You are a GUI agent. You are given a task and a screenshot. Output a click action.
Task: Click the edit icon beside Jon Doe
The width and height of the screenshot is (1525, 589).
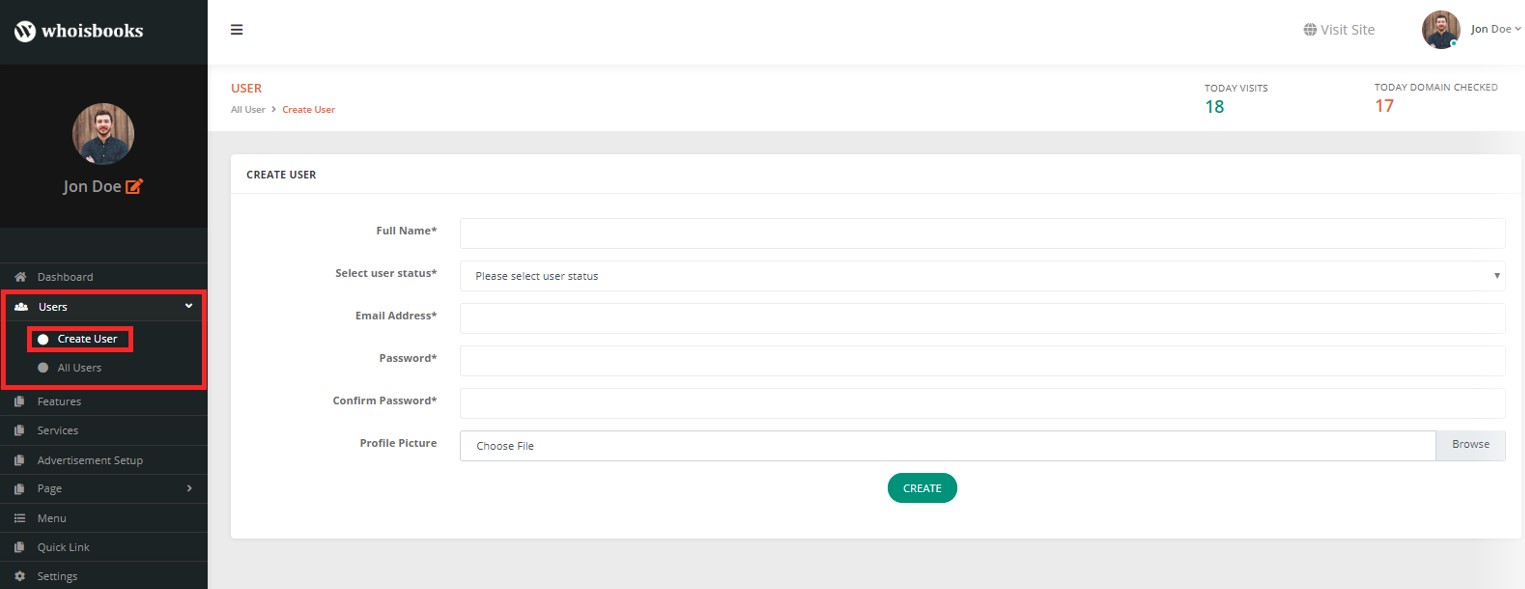click(134, 186)
